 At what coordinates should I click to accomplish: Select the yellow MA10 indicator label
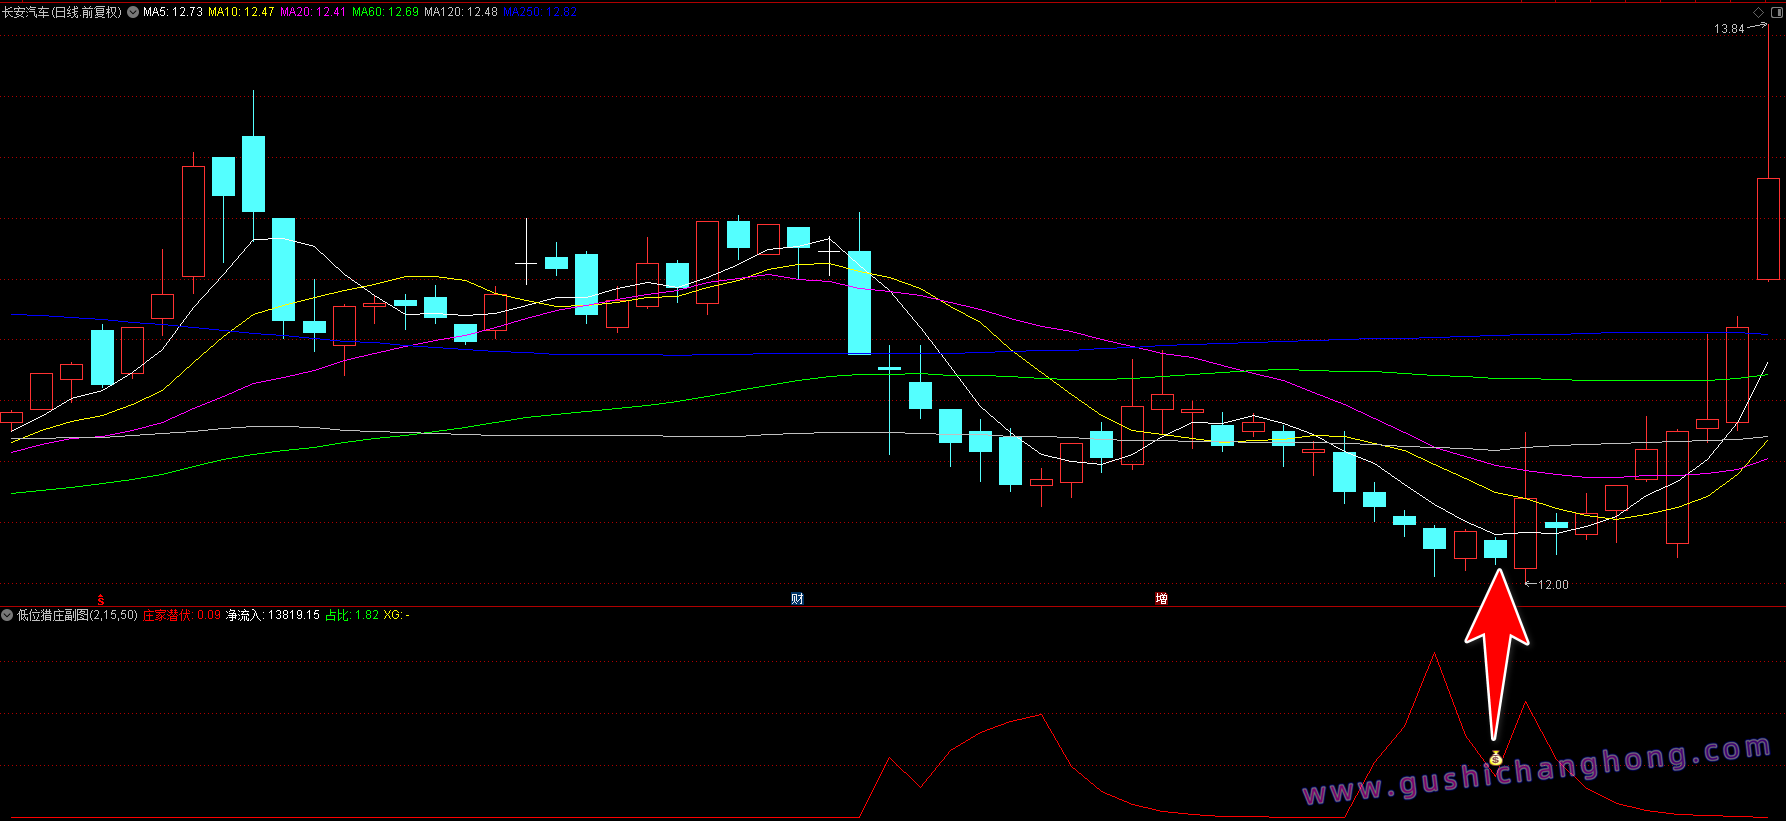pos(241,12)
